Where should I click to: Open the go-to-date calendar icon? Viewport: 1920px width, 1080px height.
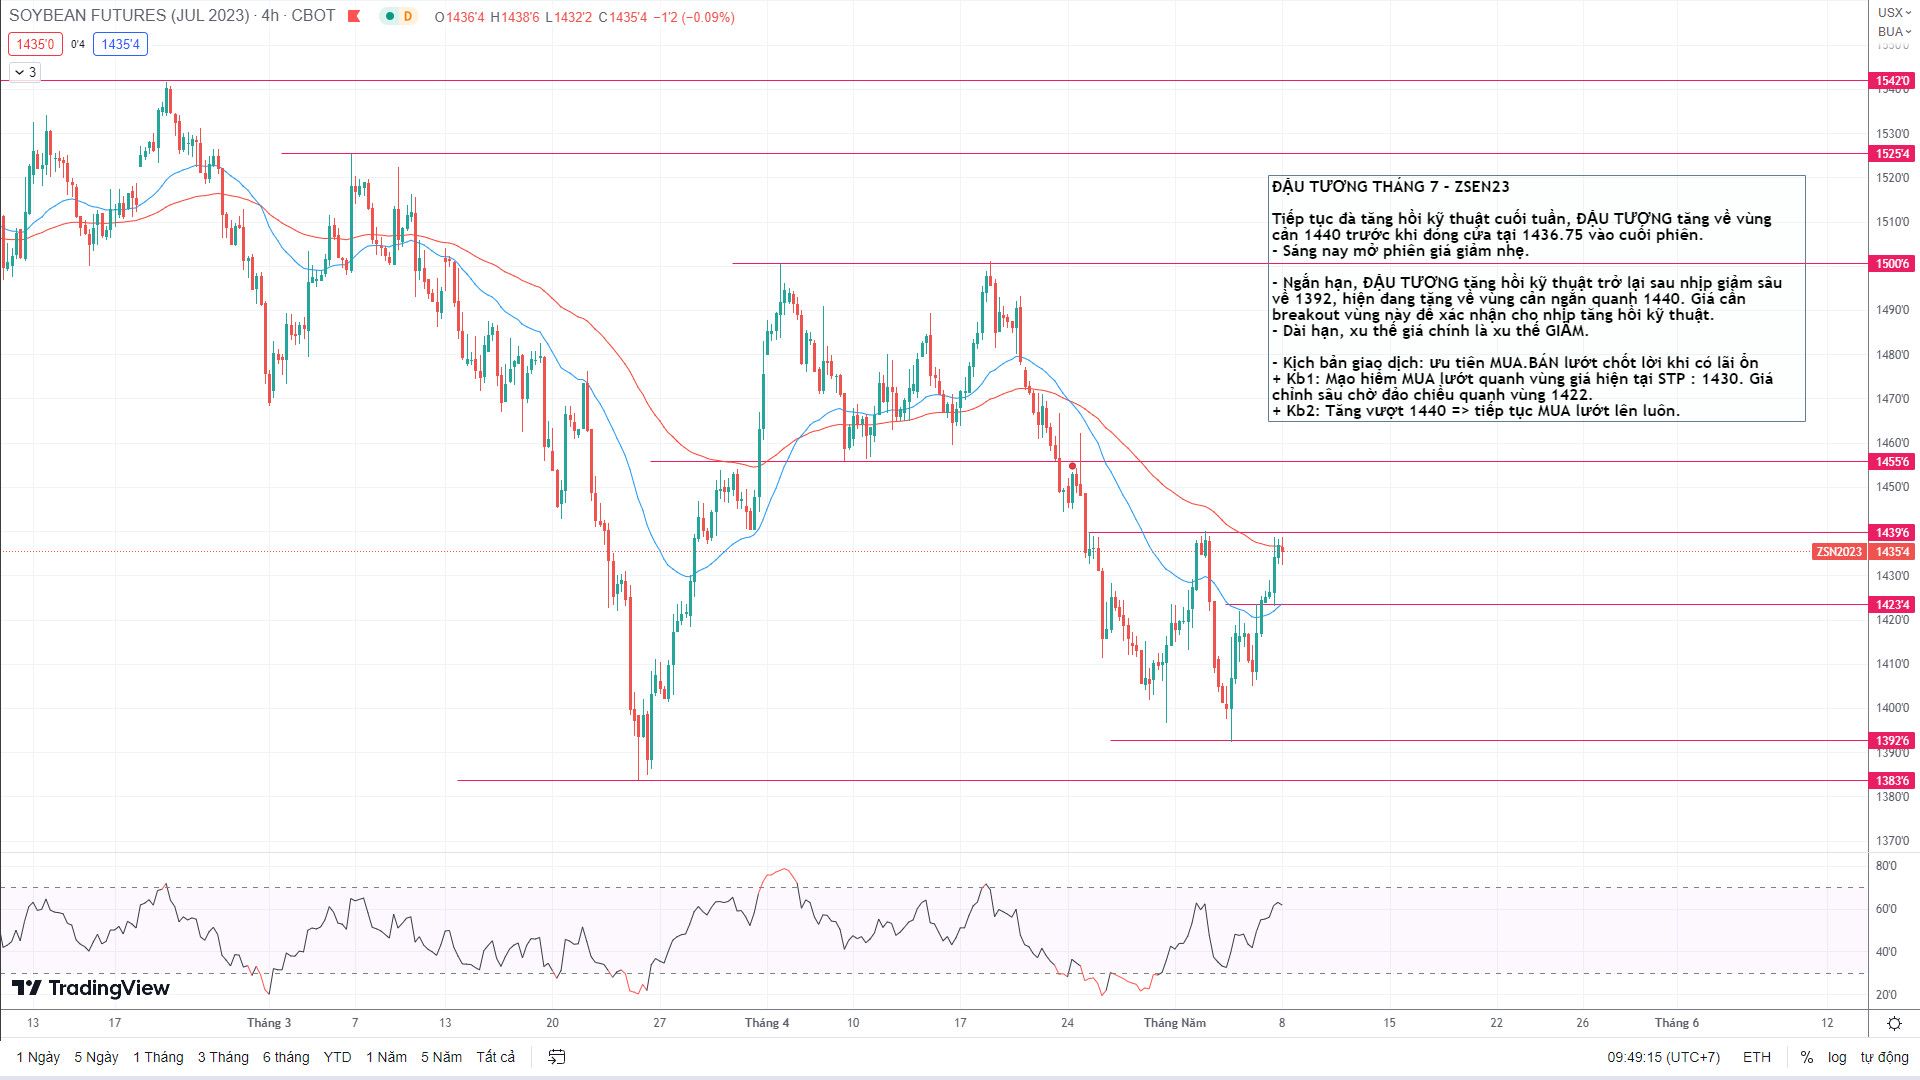557,1057
